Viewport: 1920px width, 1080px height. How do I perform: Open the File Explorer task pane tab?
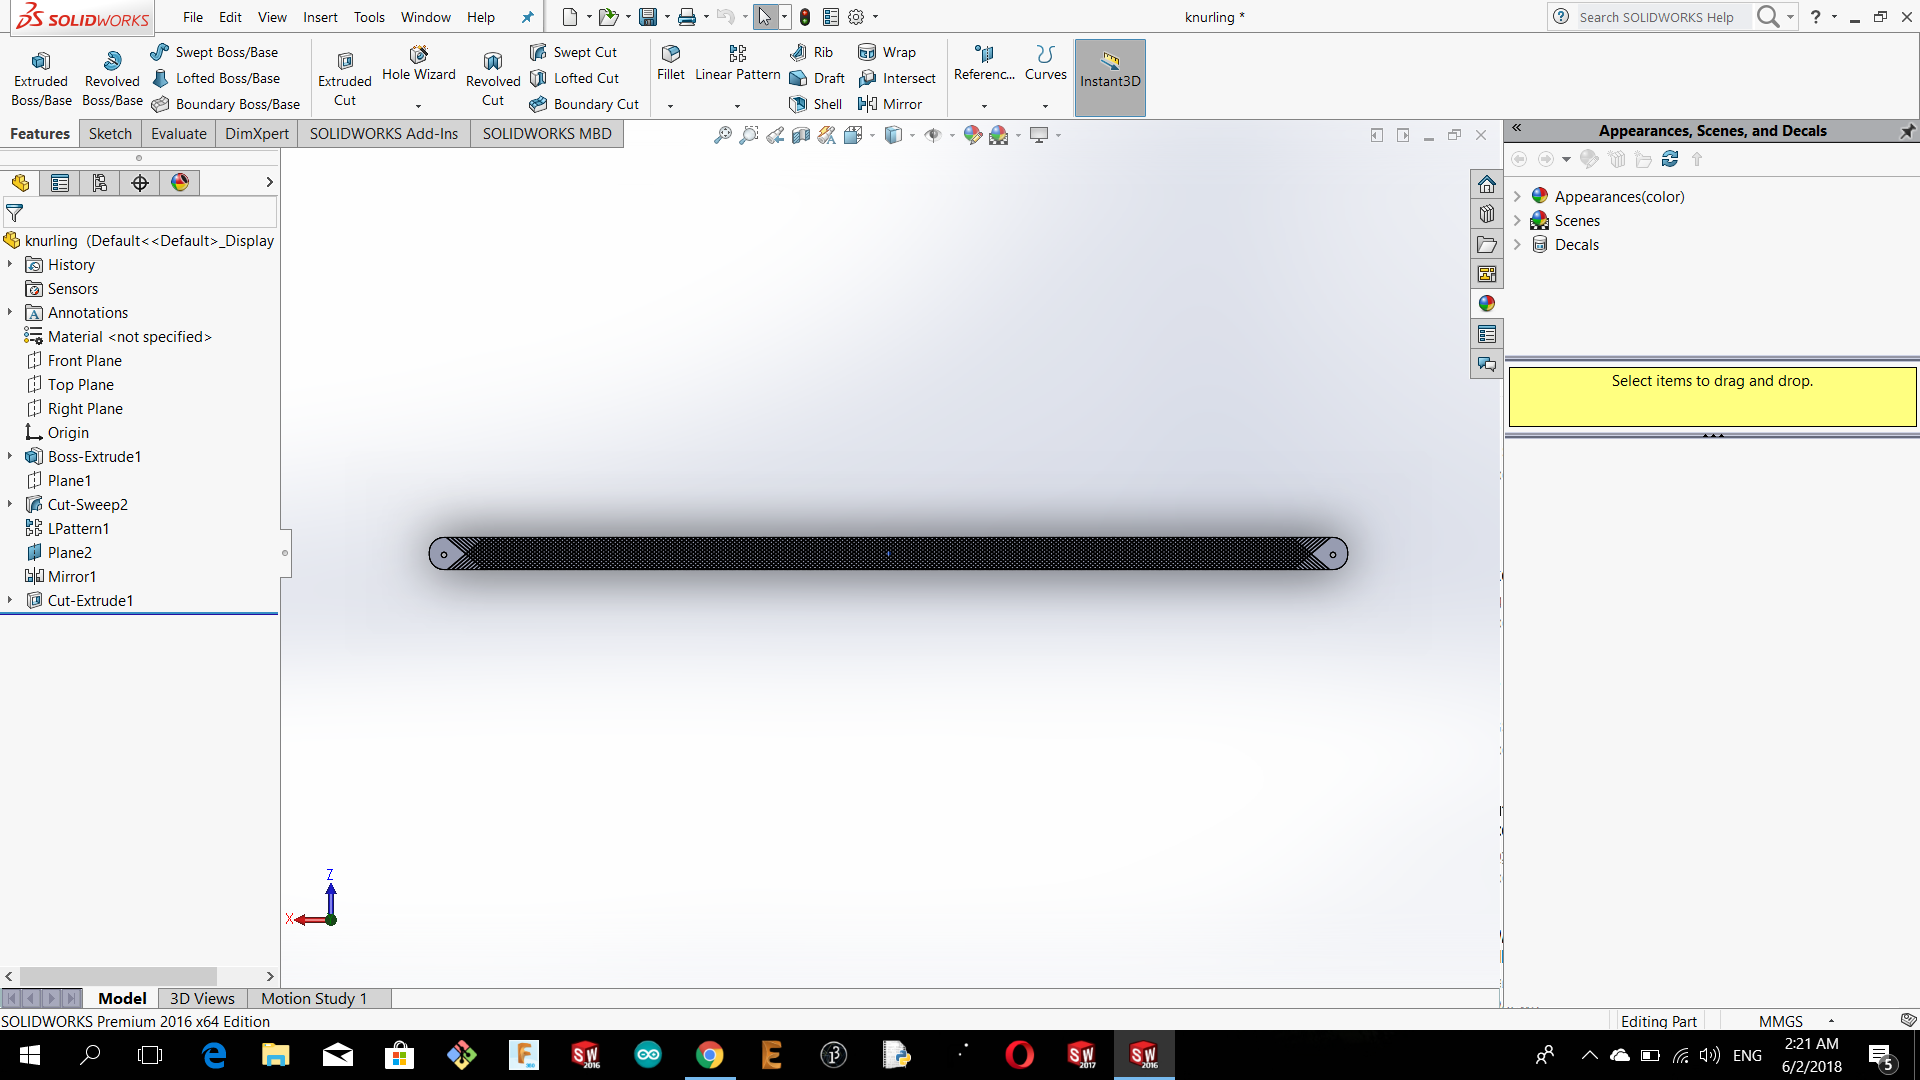[1487, 244]
